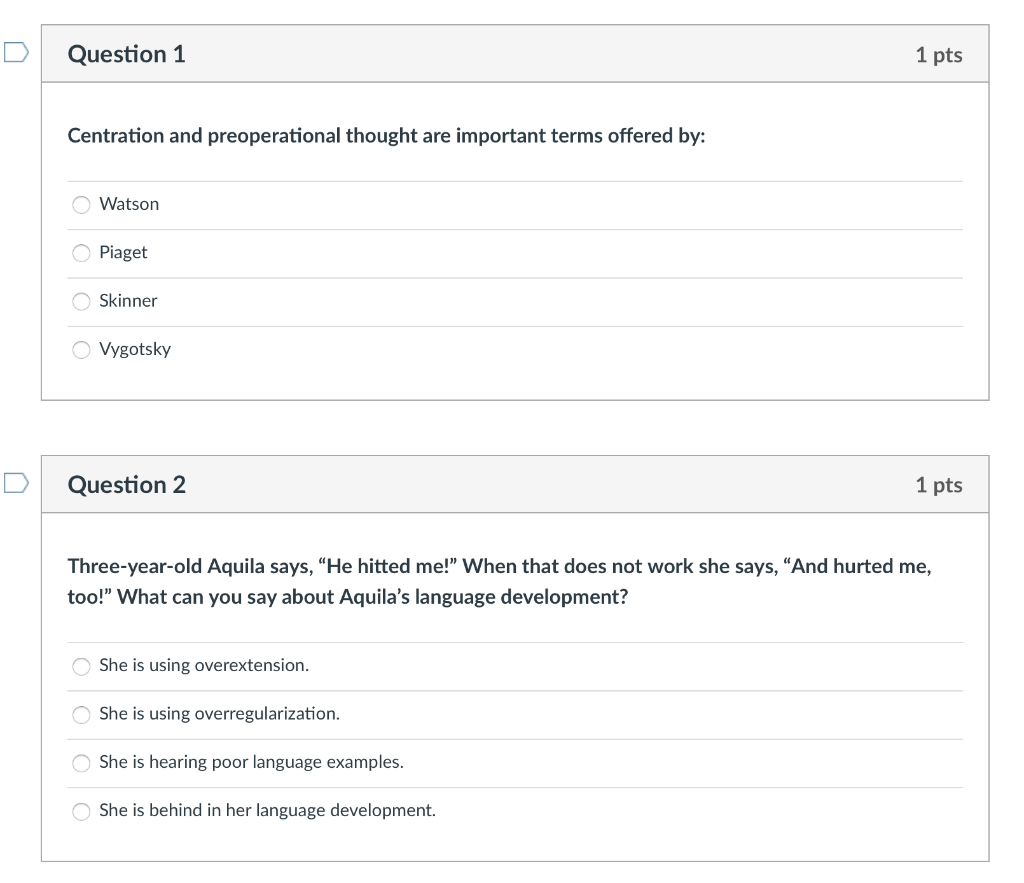Select 'She is hearing poor language examples'
Image resolution: width=1024 pixels, height=883 pixels.
81,763
